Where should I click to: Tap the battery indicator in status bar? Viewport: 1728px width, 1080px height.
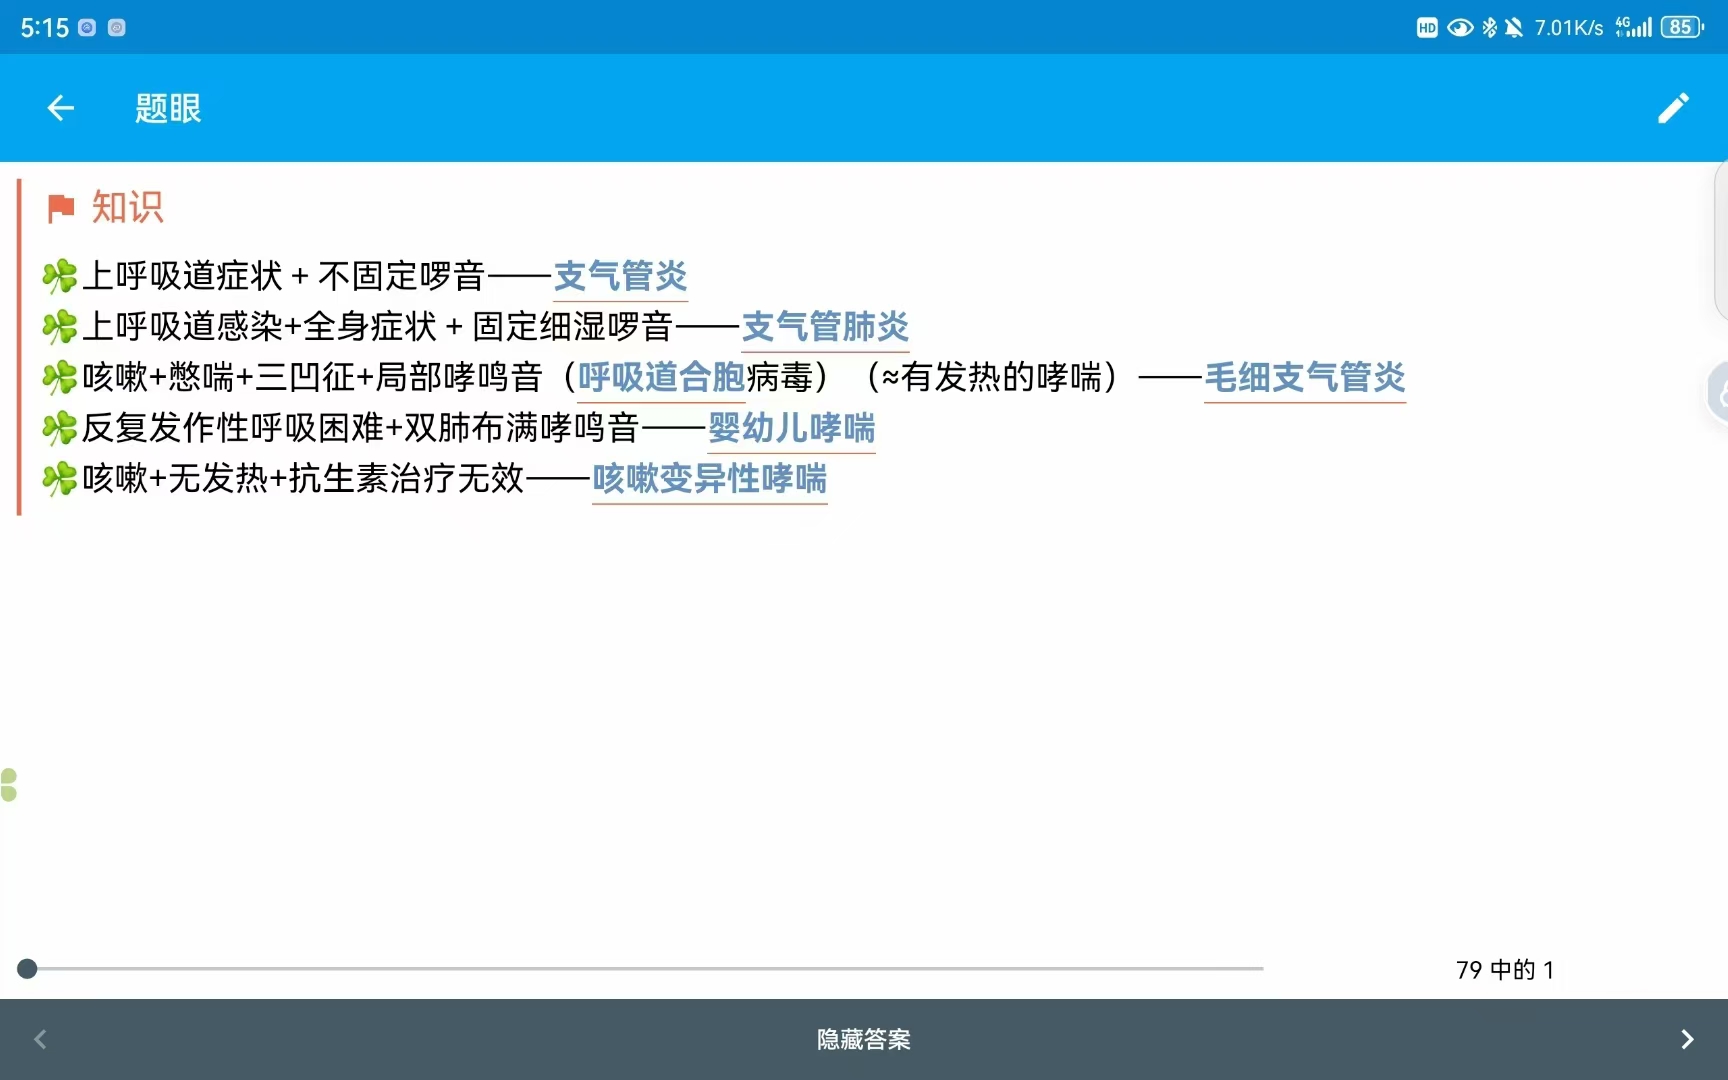[x=1681, y=27]
